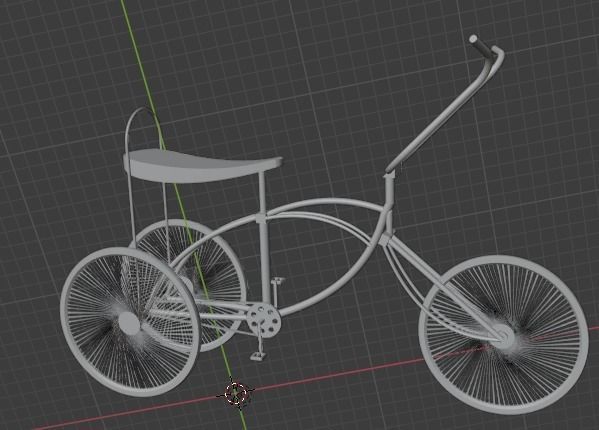Select the front wheel's central hub
Screen dimensions: 599x430
tap(504, 338)
